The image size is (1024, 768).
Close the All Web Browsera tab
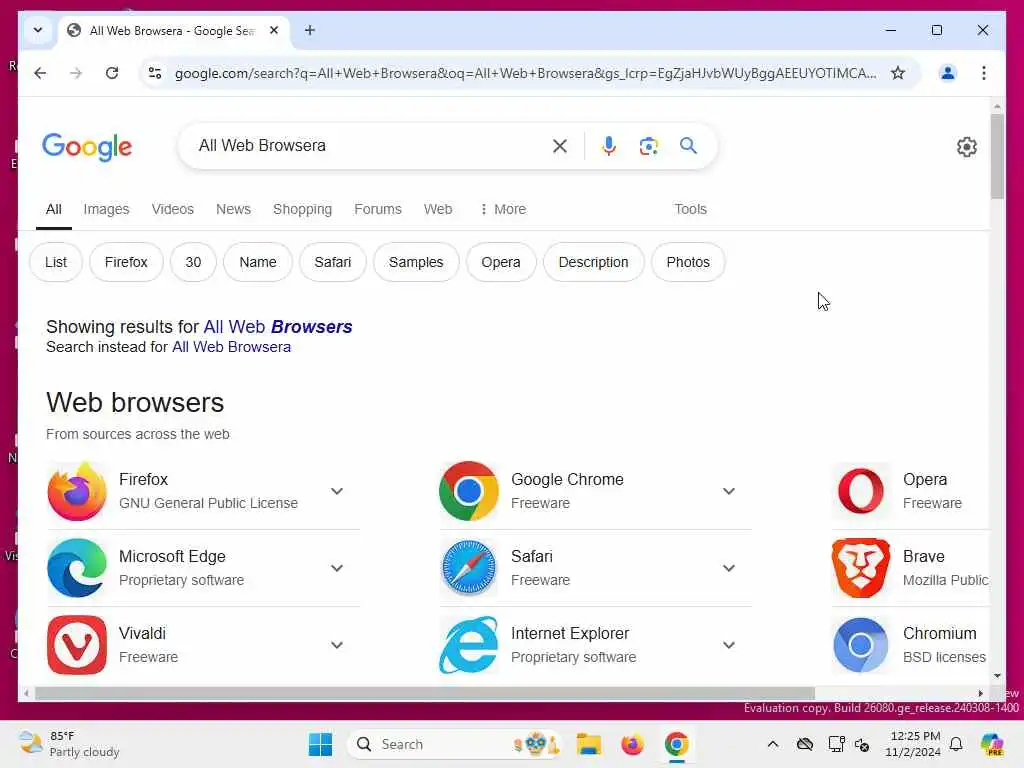point(274,31)
